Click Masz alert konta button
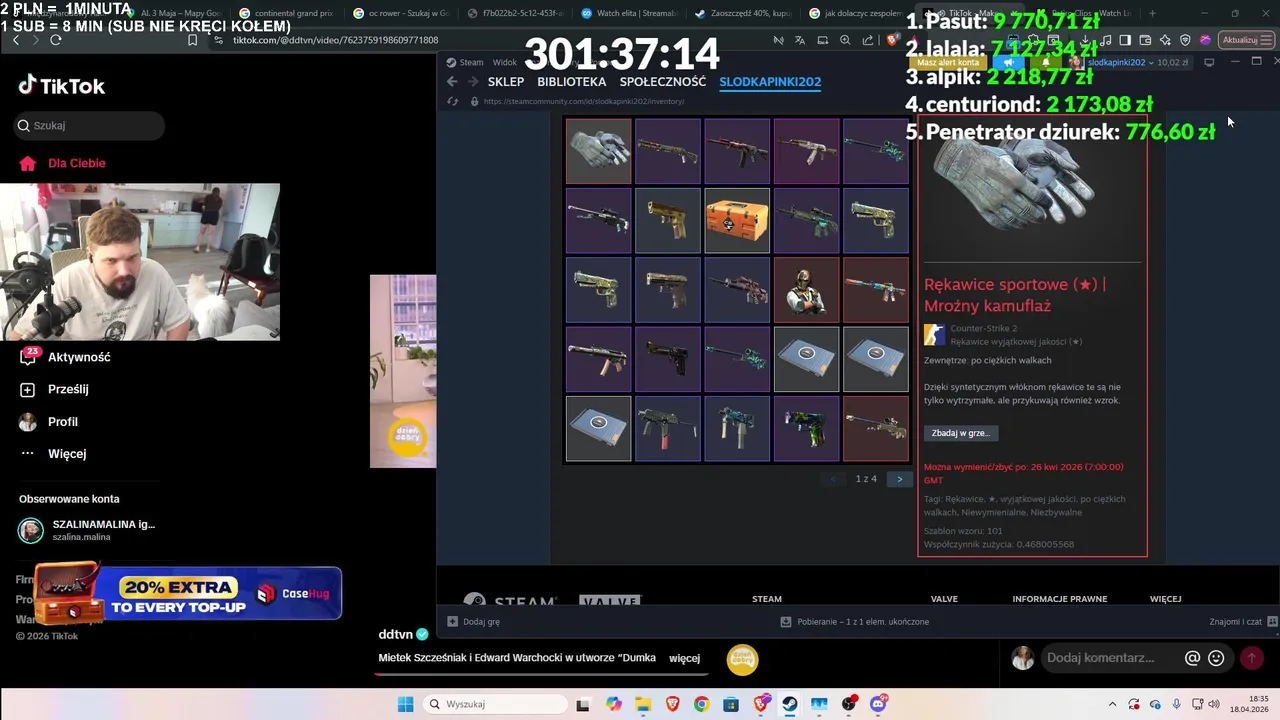The image size is (1280, 720). tap(947, 62)
